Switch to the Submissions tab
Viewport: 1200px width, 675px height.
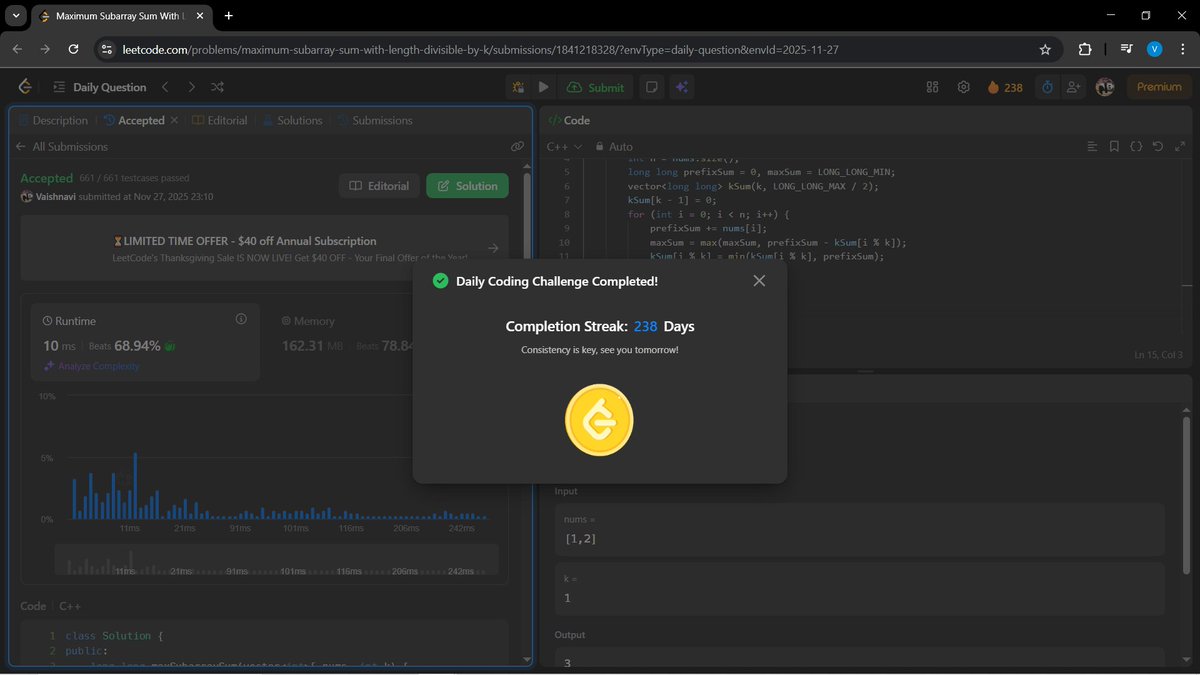click(375, 120)
